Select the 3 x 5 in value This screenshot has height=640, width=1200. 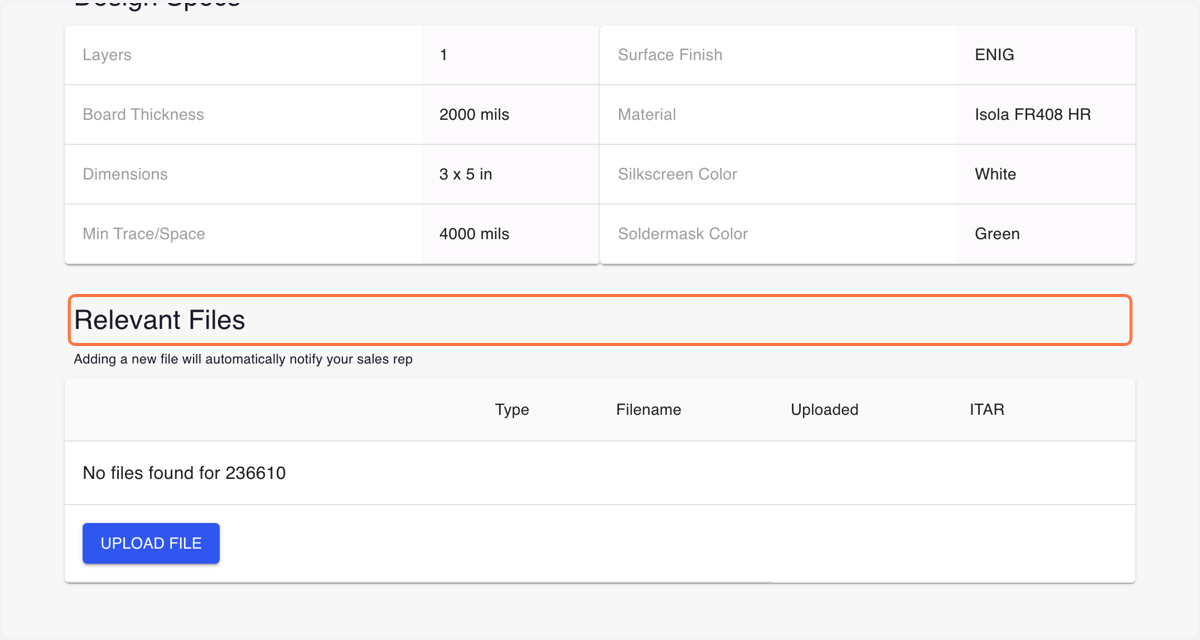[466, 174]
